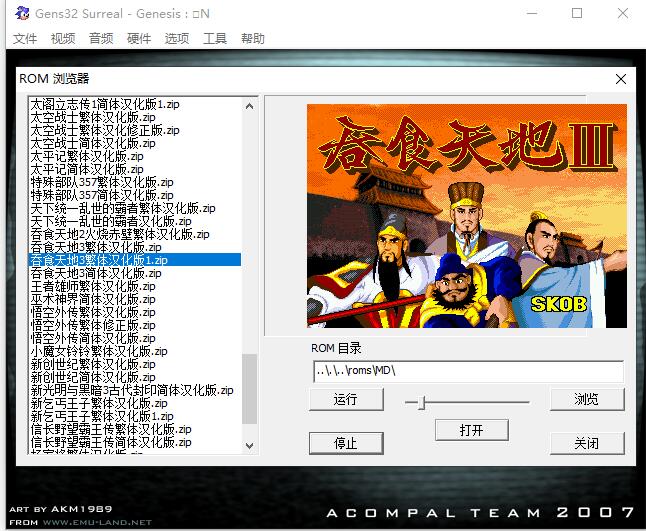
Task: Open the 硬件 menu
Action: click(x=139, y=39)
